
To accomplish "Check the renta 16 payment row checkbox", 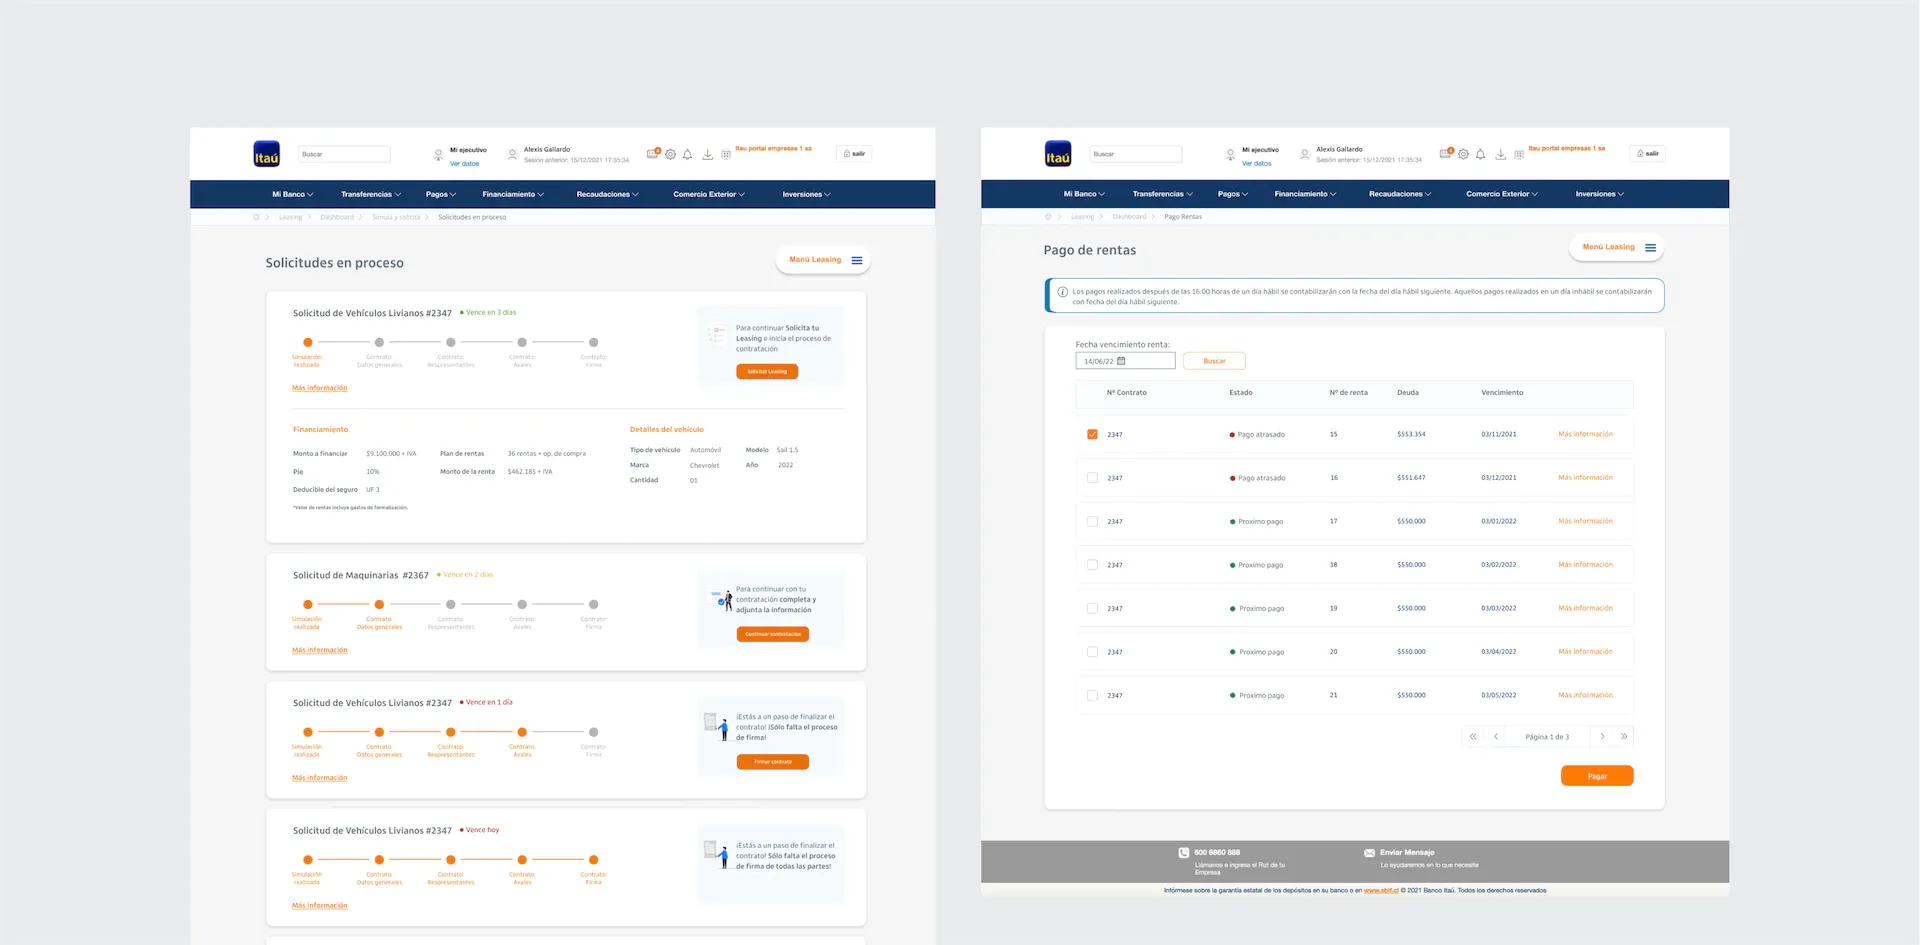I will (x=1092, y=477).
